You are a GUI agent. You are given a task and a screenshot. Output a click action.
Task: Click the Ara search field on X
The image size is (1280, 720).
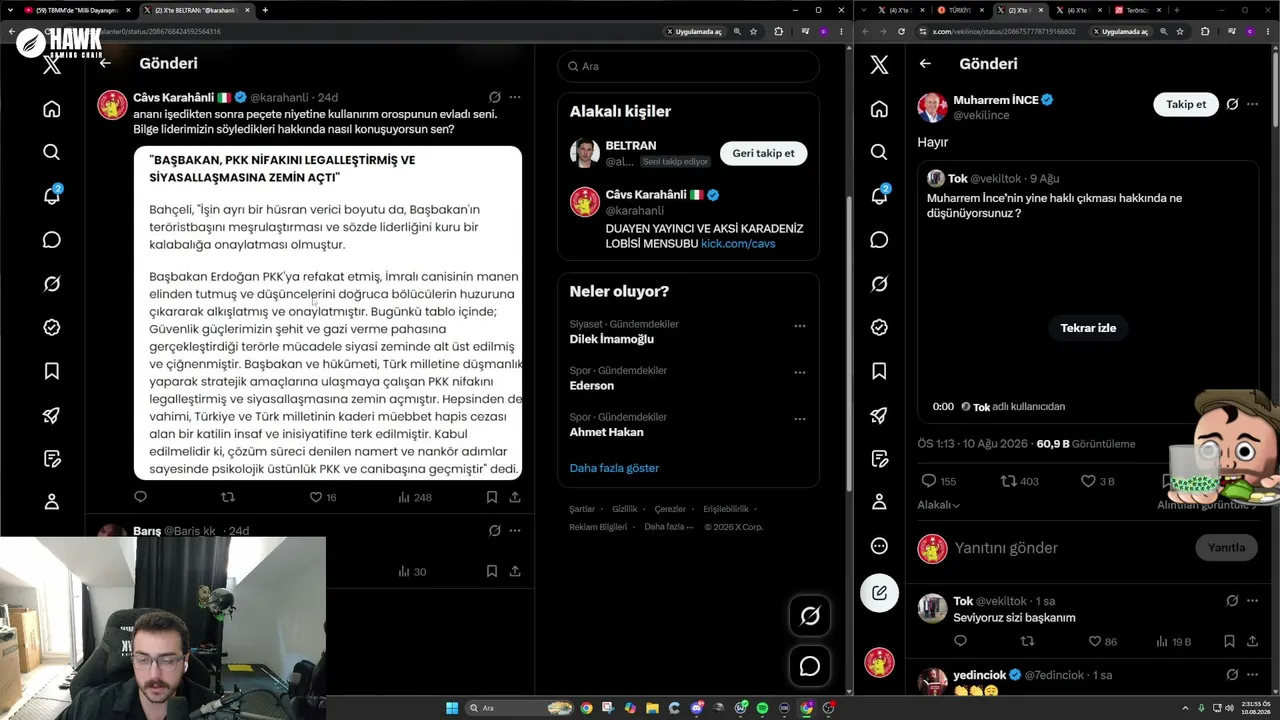click(688, 66)
